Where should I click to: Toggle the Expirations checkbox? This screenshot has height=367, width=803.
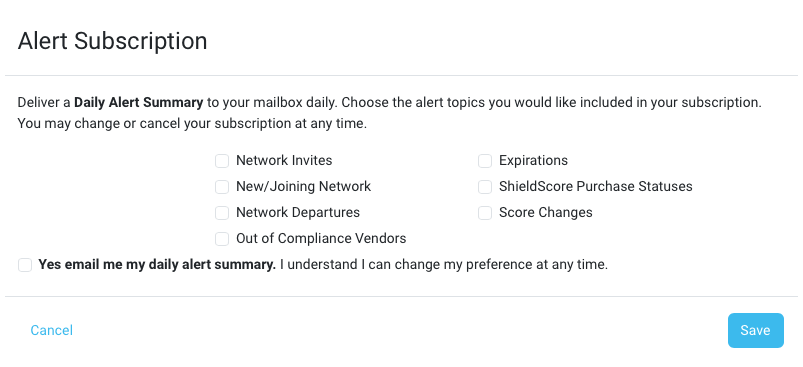click(485, 161)
